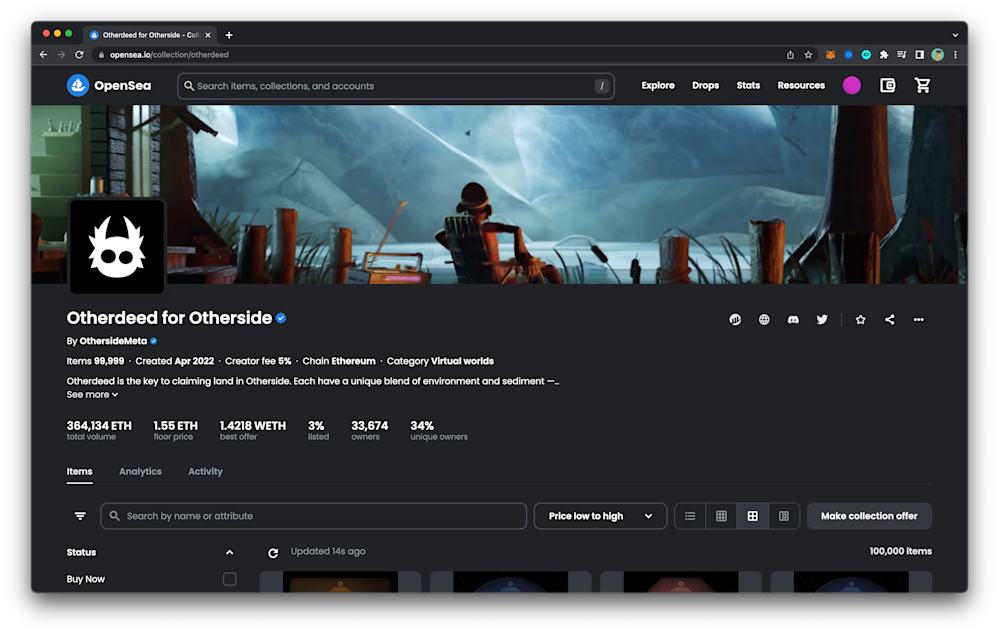Open the pink OpenSea account avatar
Image resolution: width=999 pixels, height=634 pixels.
point(851,85)
